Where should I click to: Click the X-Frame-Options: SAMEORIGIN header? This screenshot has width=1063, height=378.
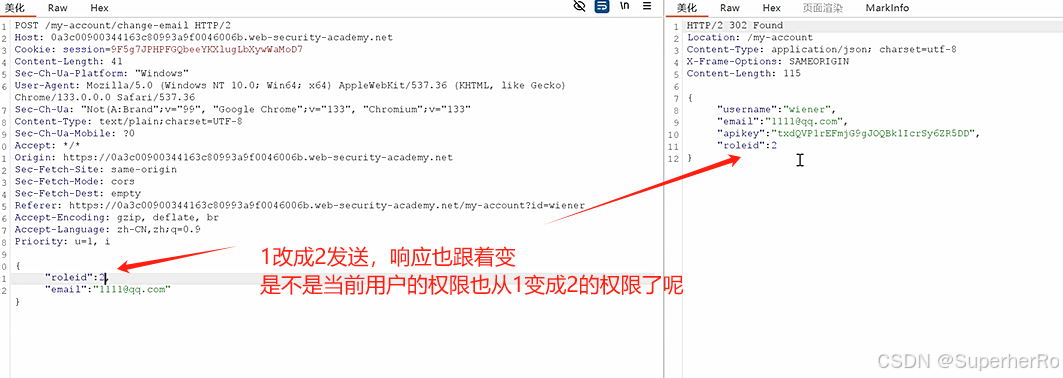click(x=767, y=62)
